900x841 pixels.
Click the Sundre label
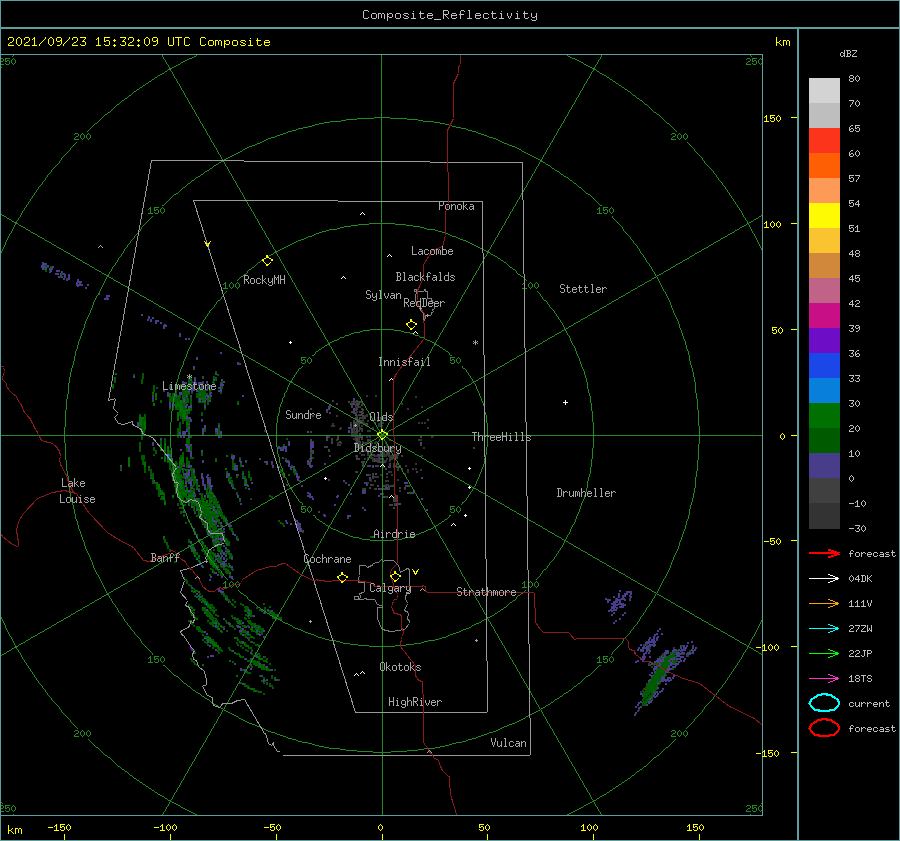(303, 414)
